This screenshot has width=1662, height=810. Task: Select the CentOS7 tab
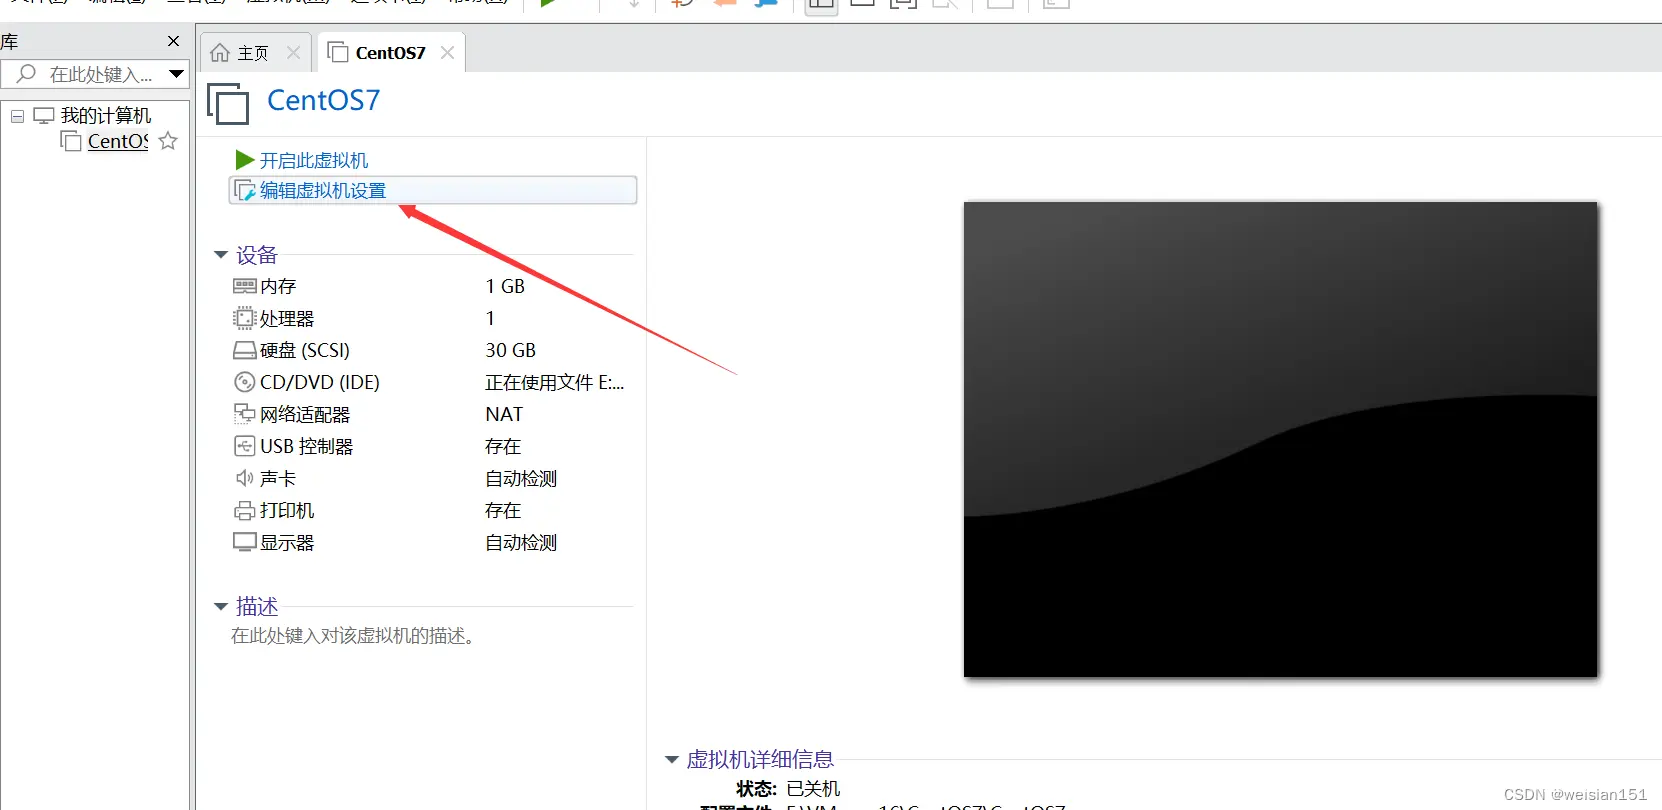391,53
